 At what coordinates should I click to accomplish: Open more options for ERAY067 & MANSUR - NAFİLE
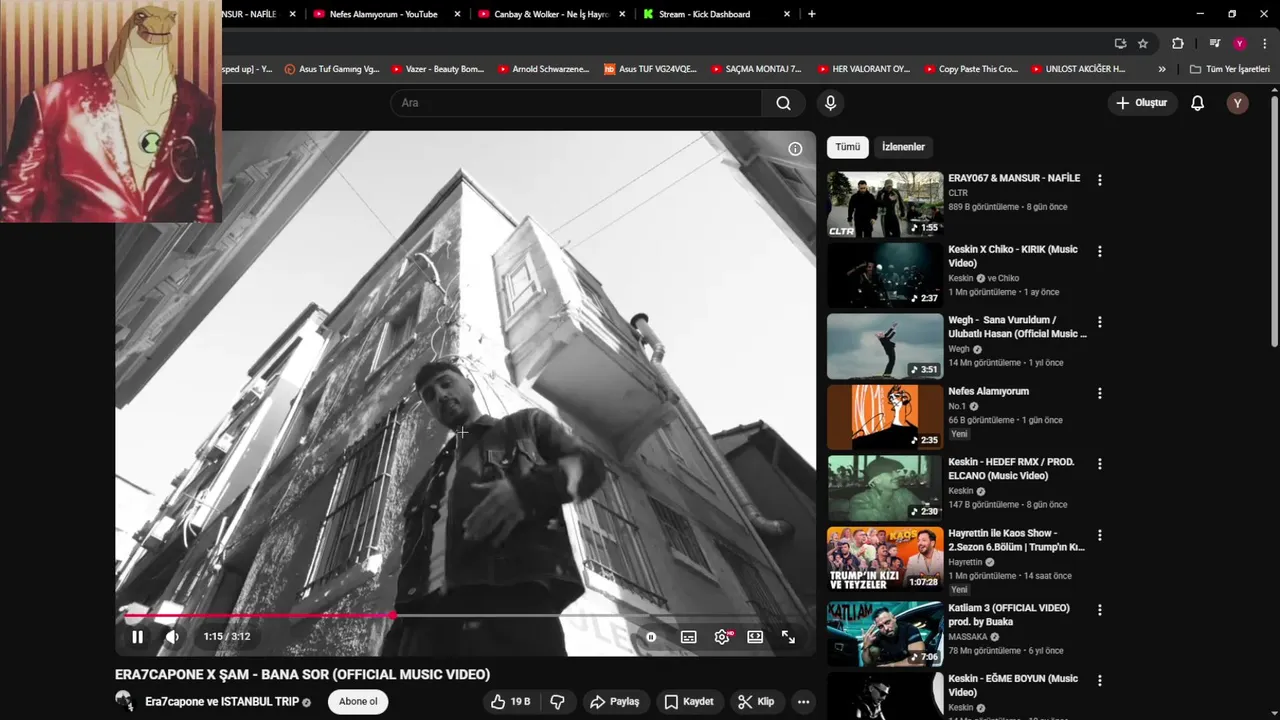[x=1100, y=180]
